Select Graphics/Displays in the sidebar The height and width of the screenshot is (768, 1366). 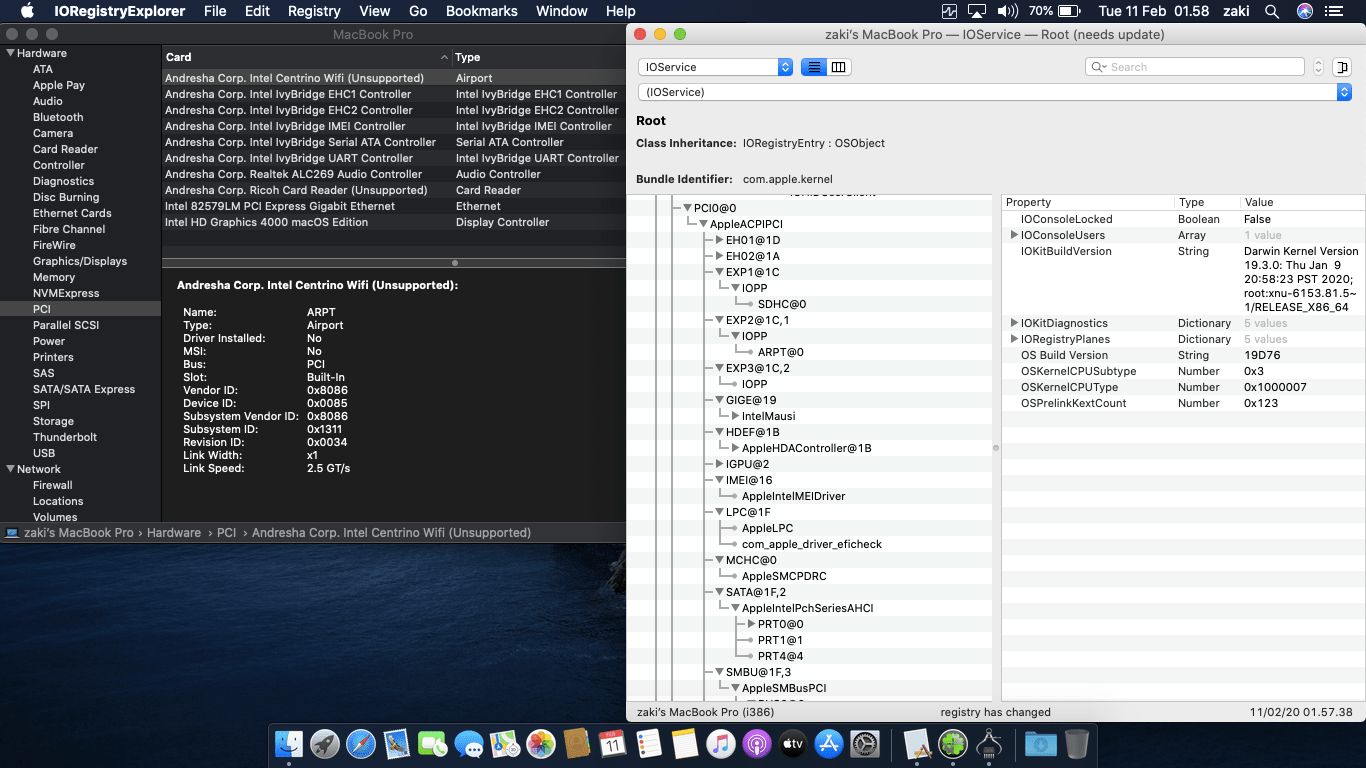[80, 261]
